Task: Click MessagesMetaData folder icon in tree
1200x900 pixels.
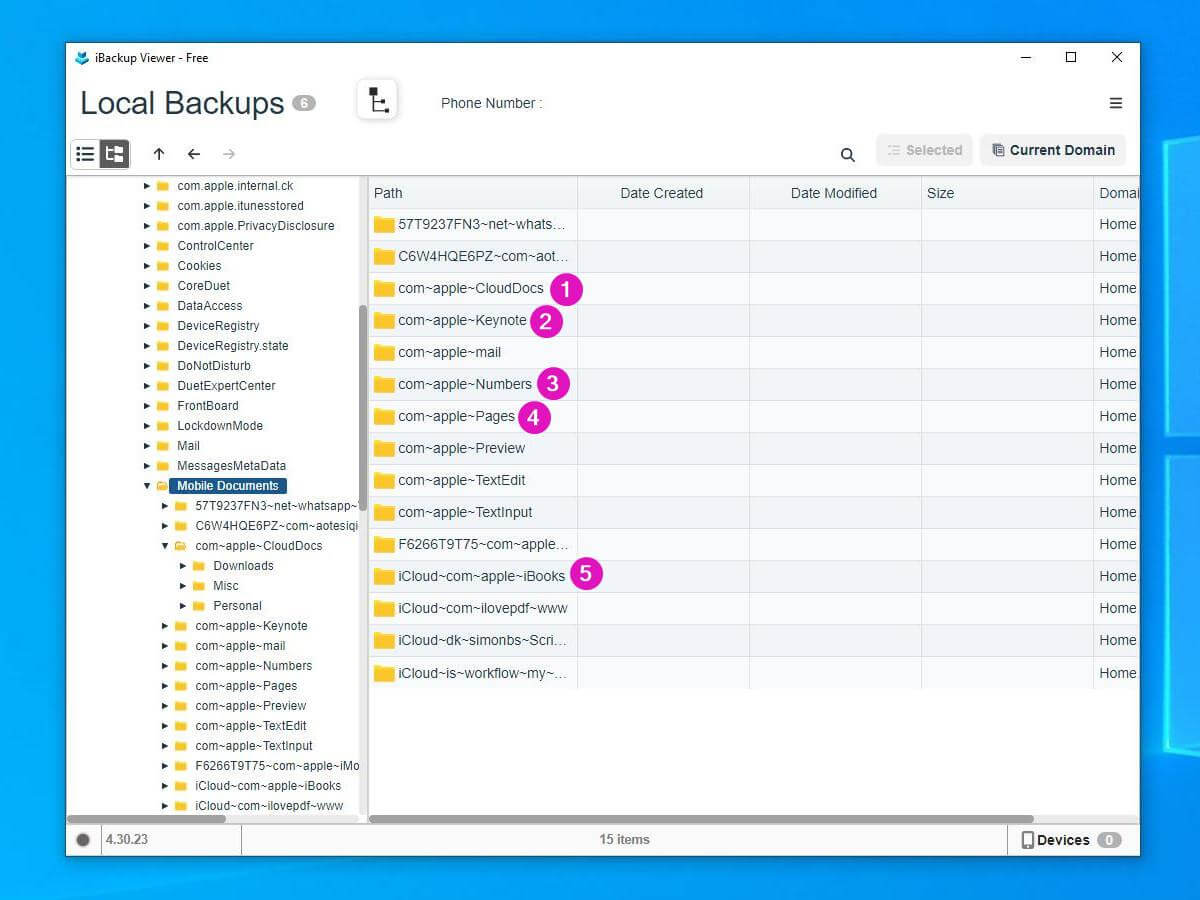Action: [162, 466]
